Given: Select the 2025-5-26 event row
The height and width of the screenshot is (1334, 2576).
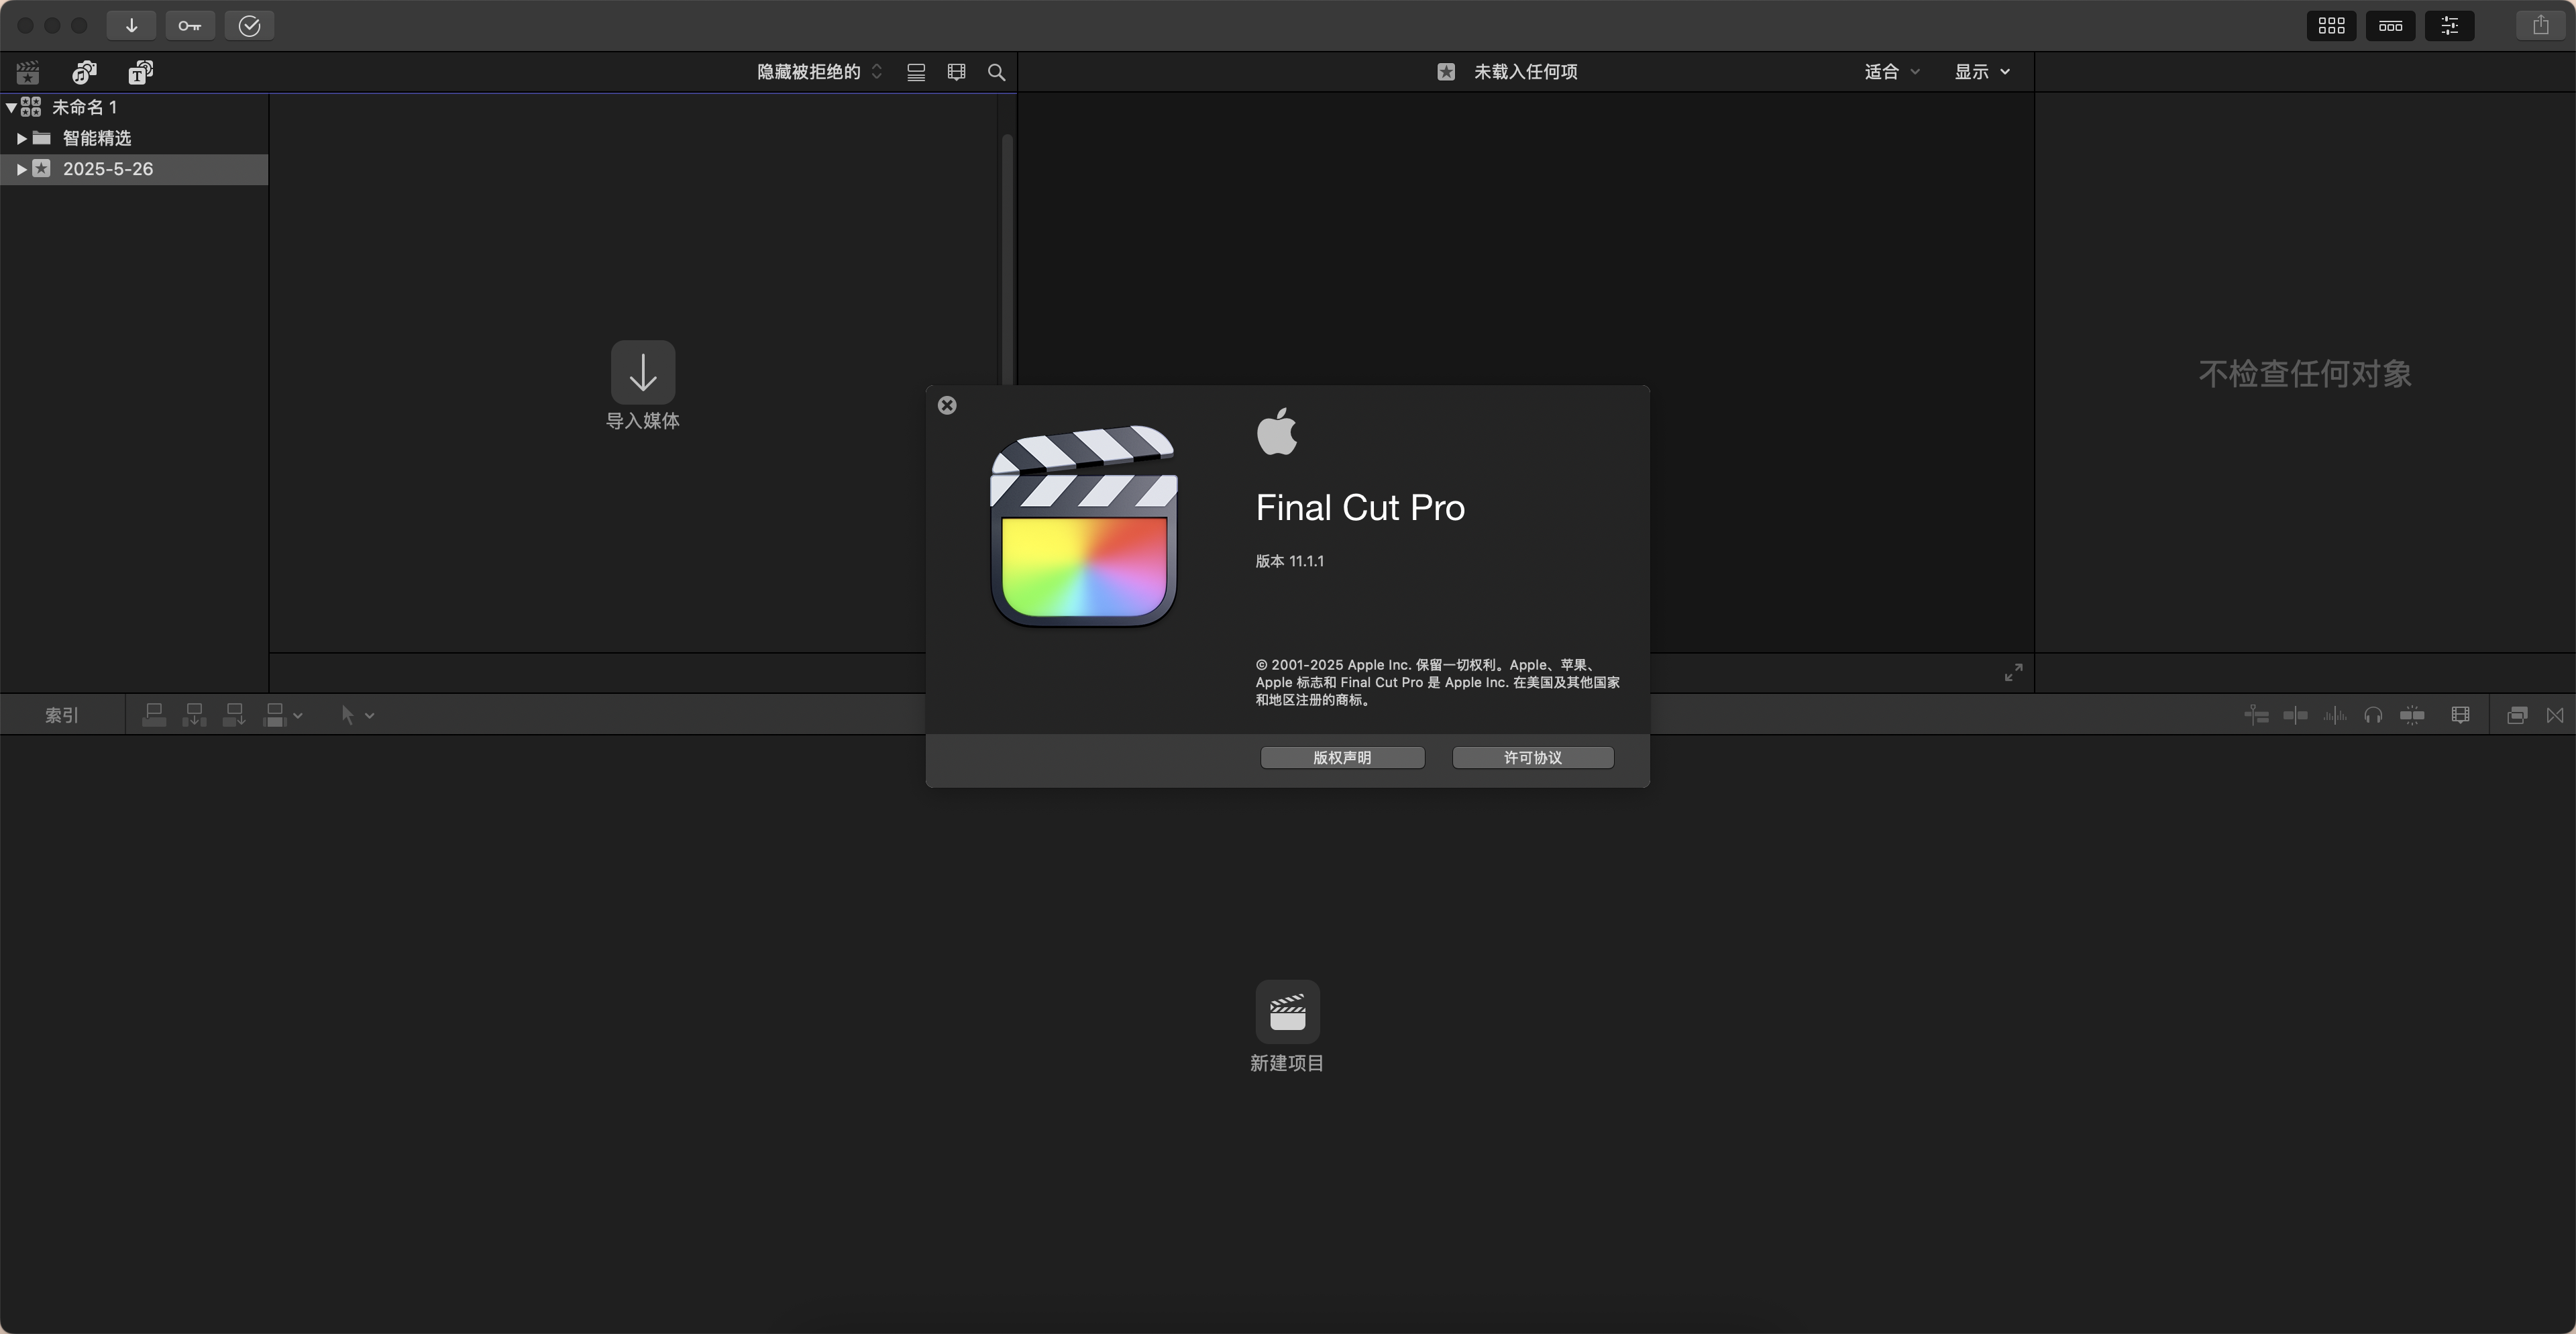Looking at the screenshot, I should (x=134, y=169).
